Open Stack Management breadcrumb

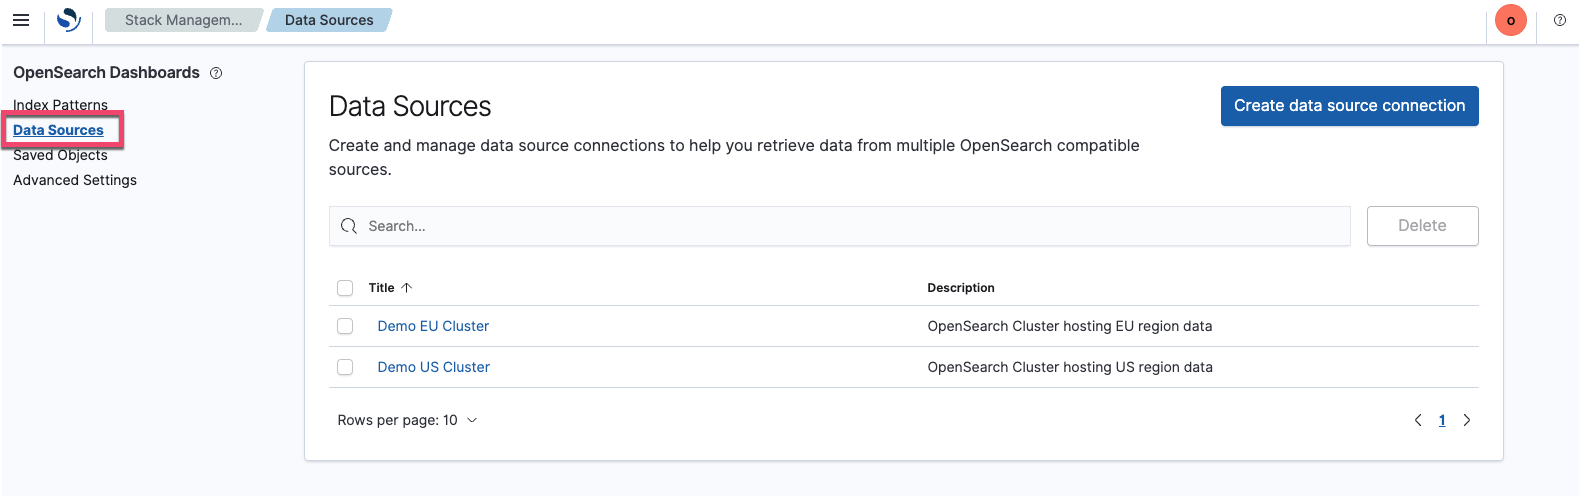(184, 20)
